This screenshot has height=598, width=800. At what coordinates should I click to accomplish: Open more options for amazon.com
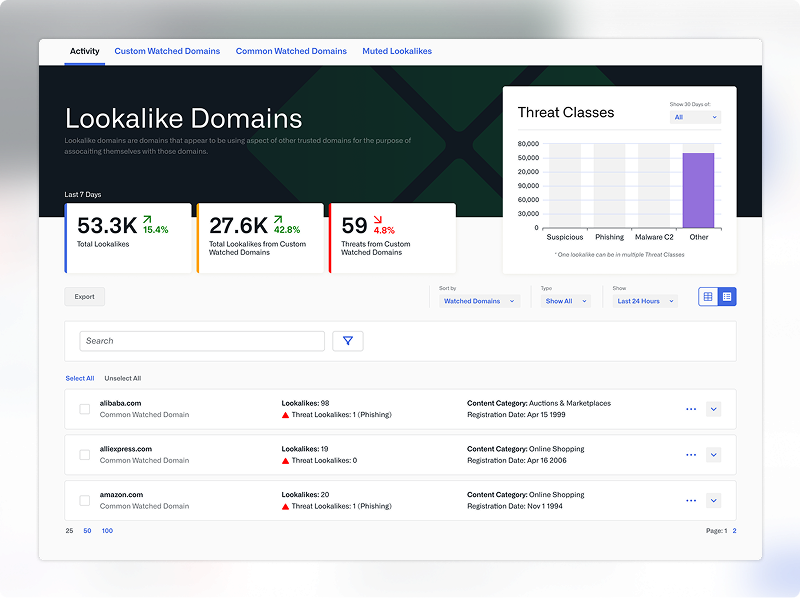(690, 500)
